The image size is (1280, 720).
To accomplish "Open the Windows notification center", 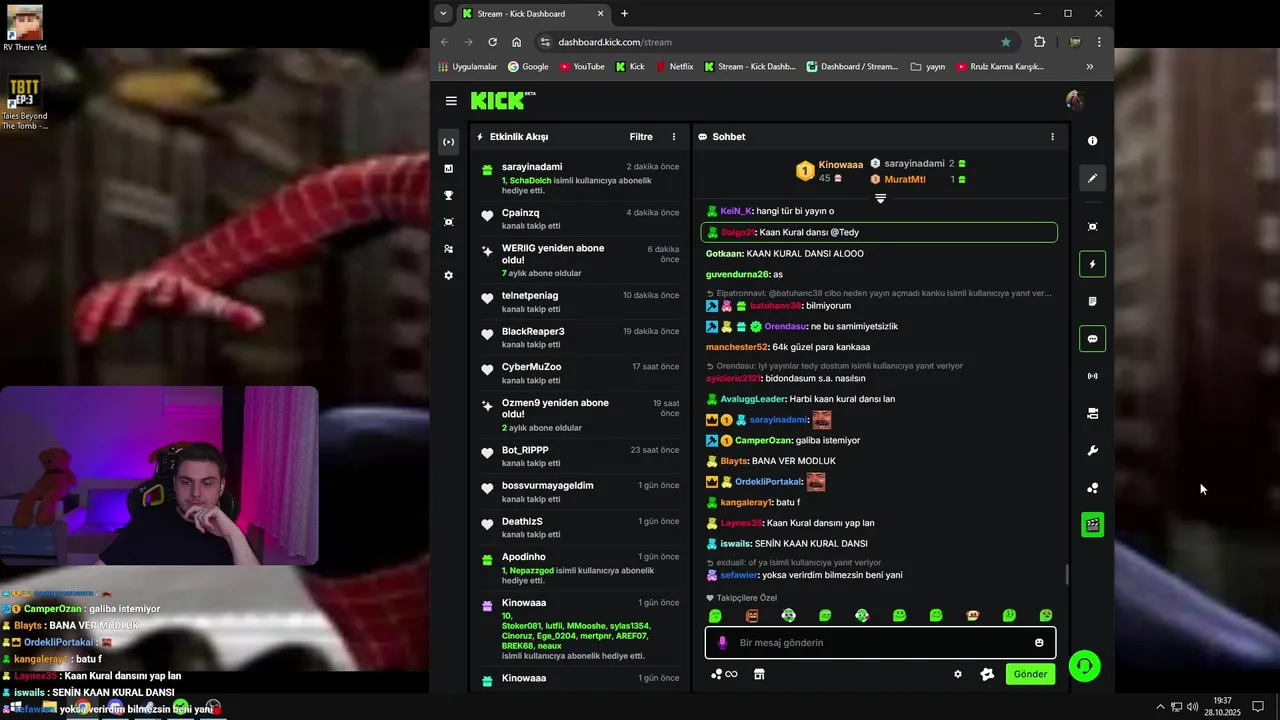I will tap(1258, 707).
